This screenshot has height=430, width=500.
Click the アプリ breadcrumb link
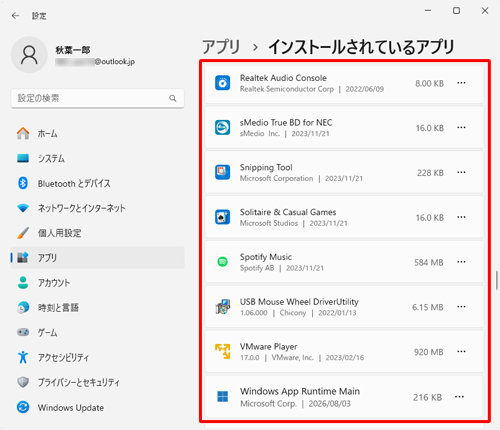(x=221, y=47)
